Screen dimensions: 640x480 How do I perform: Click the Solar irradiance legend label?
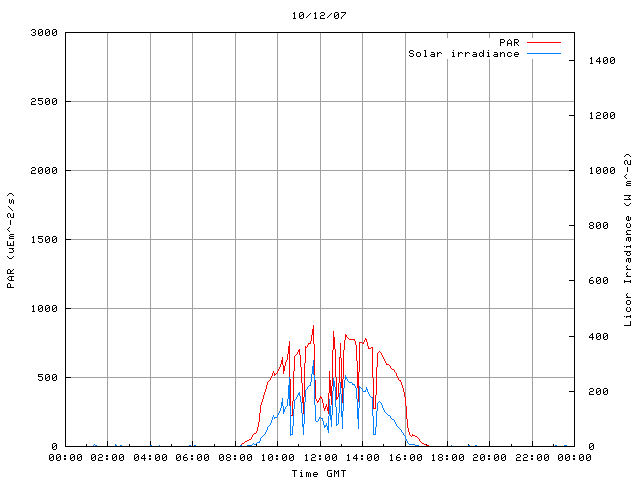pos(464,53)
